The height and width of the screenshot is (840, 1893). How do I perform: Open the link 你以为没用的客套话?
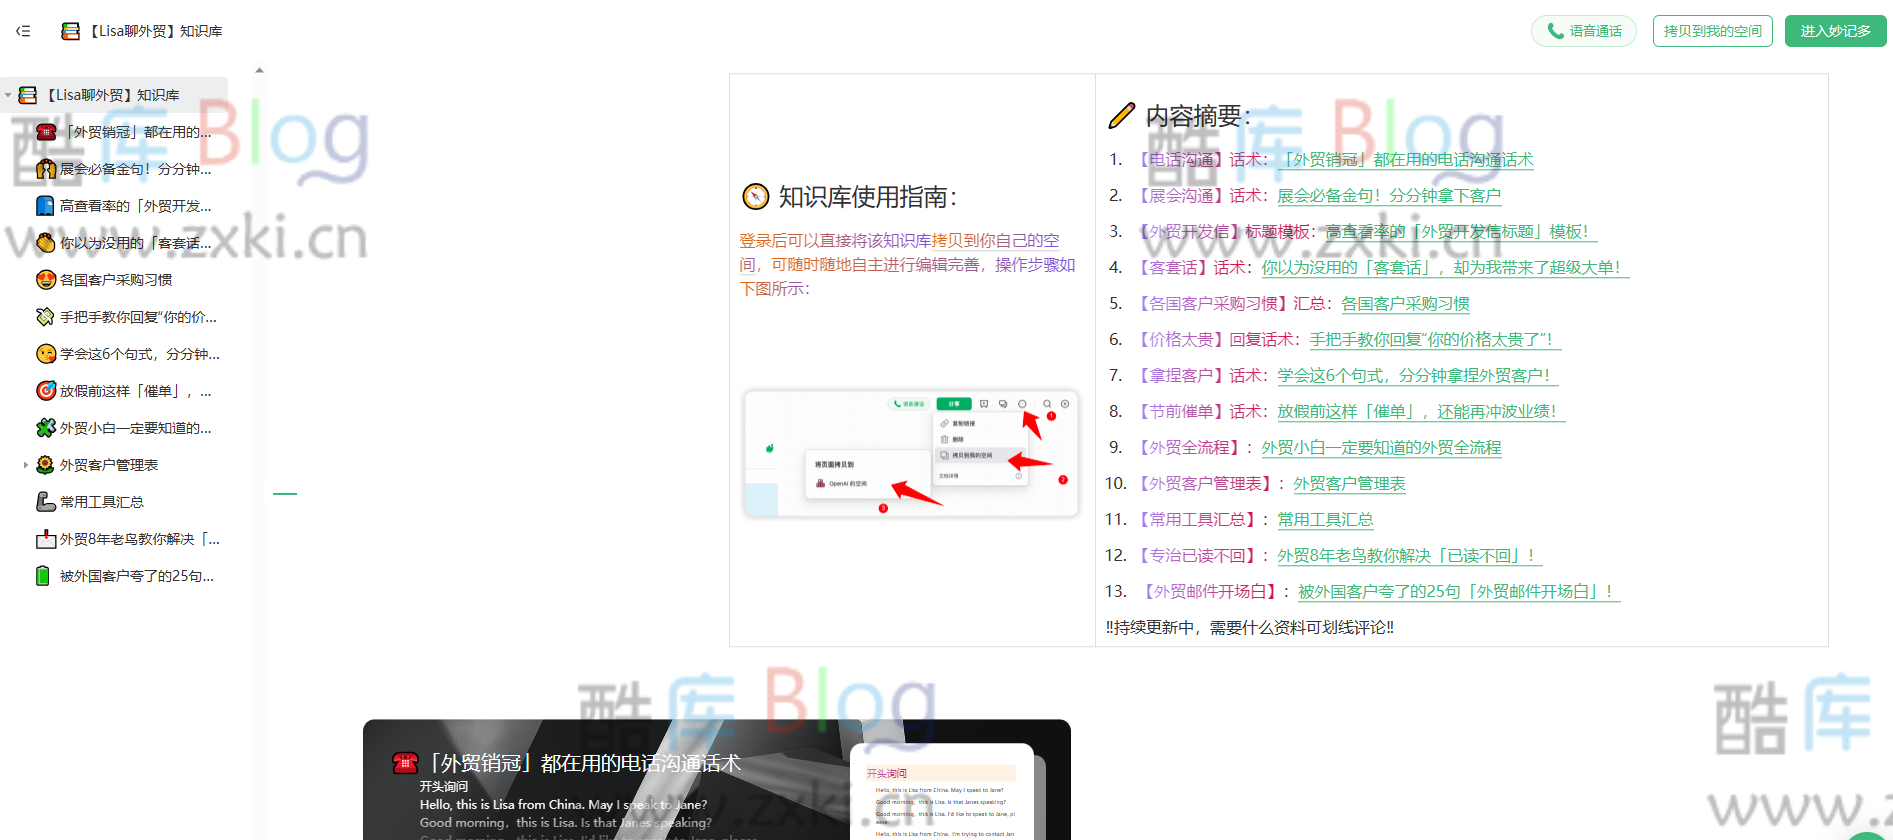tap(1445, 268)
